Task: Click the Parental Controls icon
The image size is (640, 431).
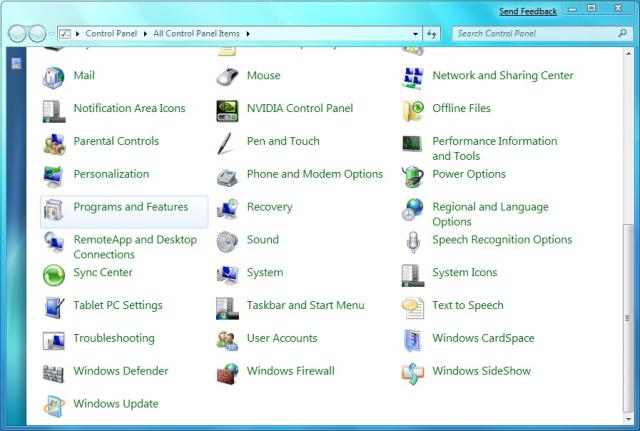Action: pos(53,143)
